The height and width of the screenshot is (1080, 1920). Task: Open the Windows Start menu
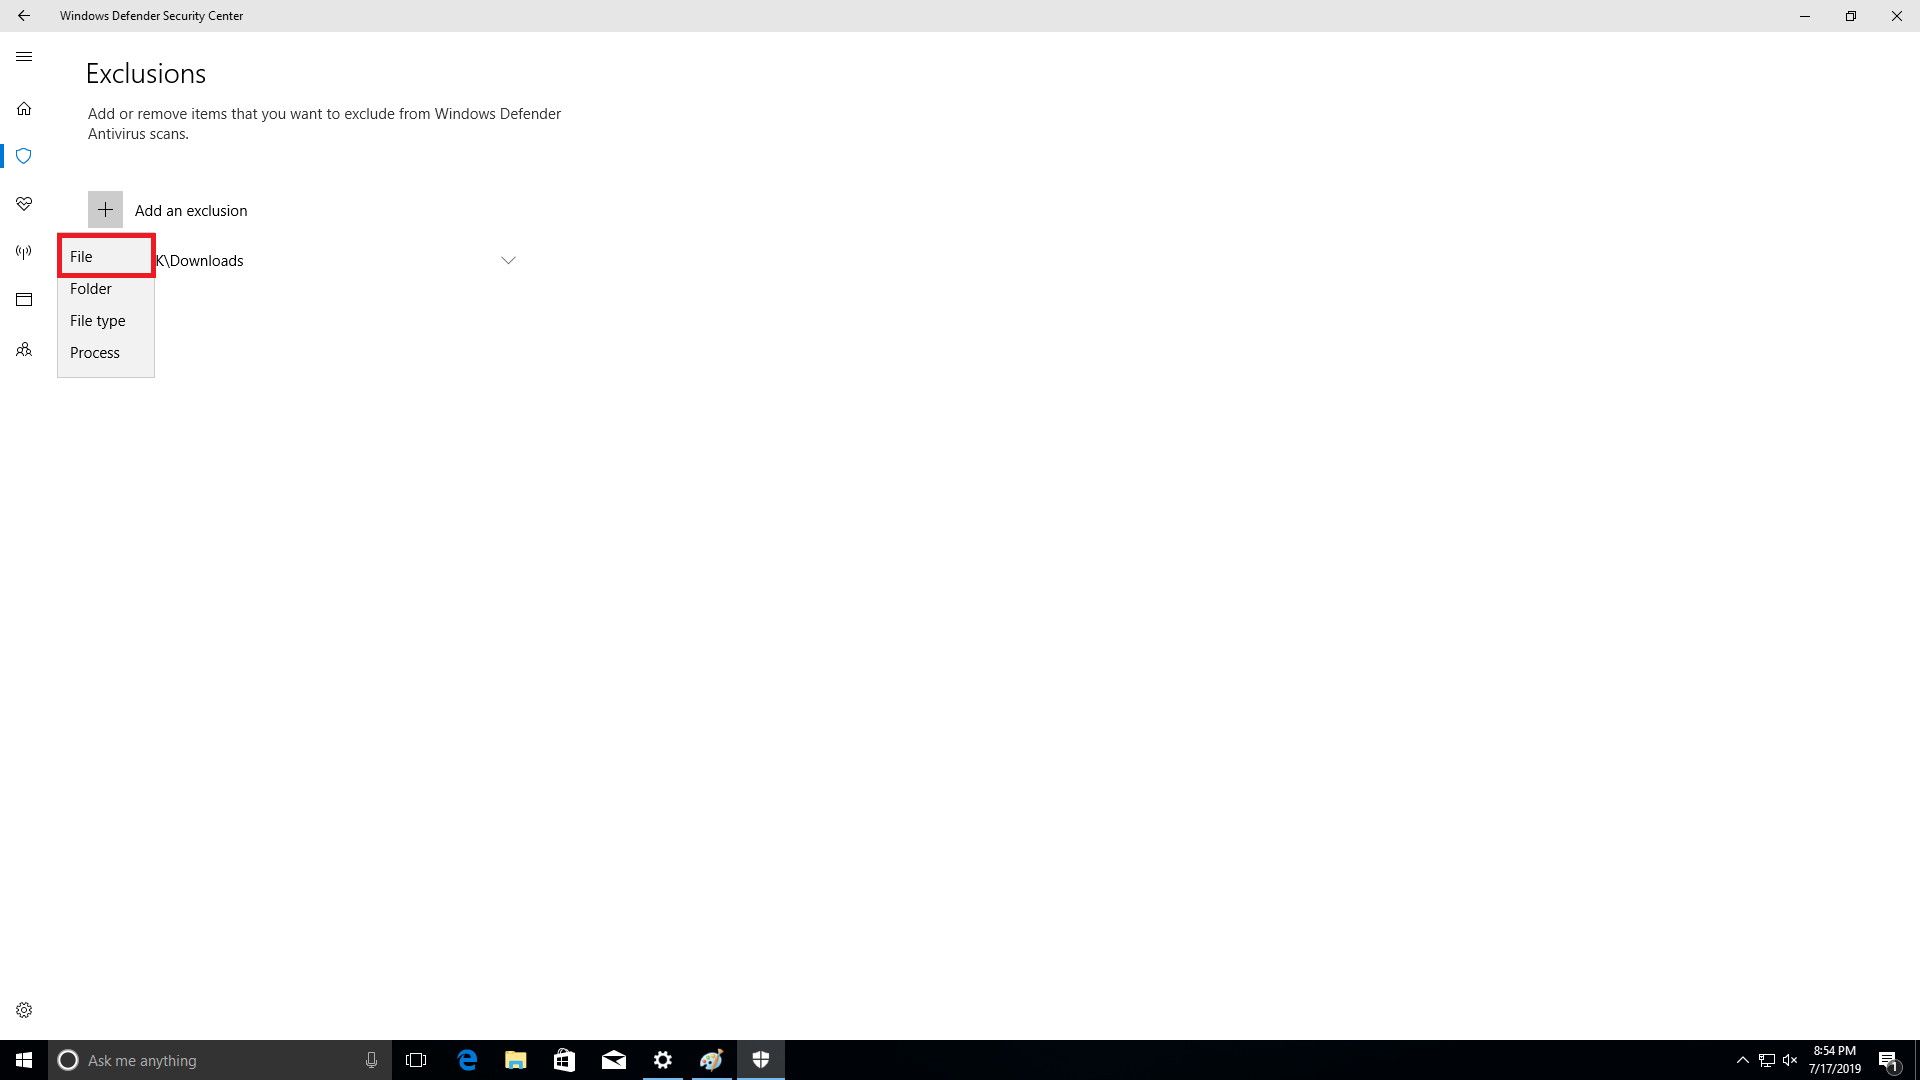[24, 1060]
